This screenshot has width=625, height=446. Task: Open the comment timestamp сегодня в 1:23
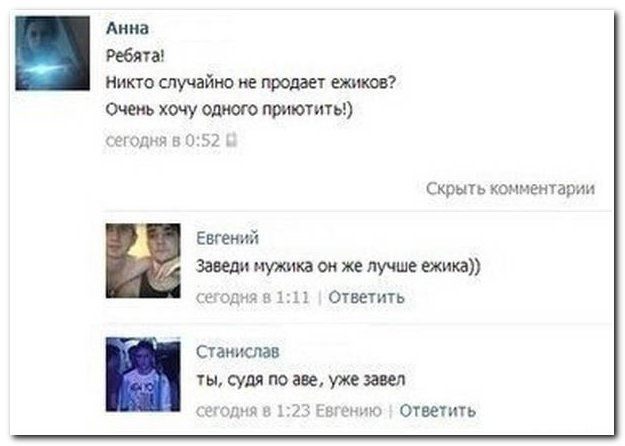253,411
